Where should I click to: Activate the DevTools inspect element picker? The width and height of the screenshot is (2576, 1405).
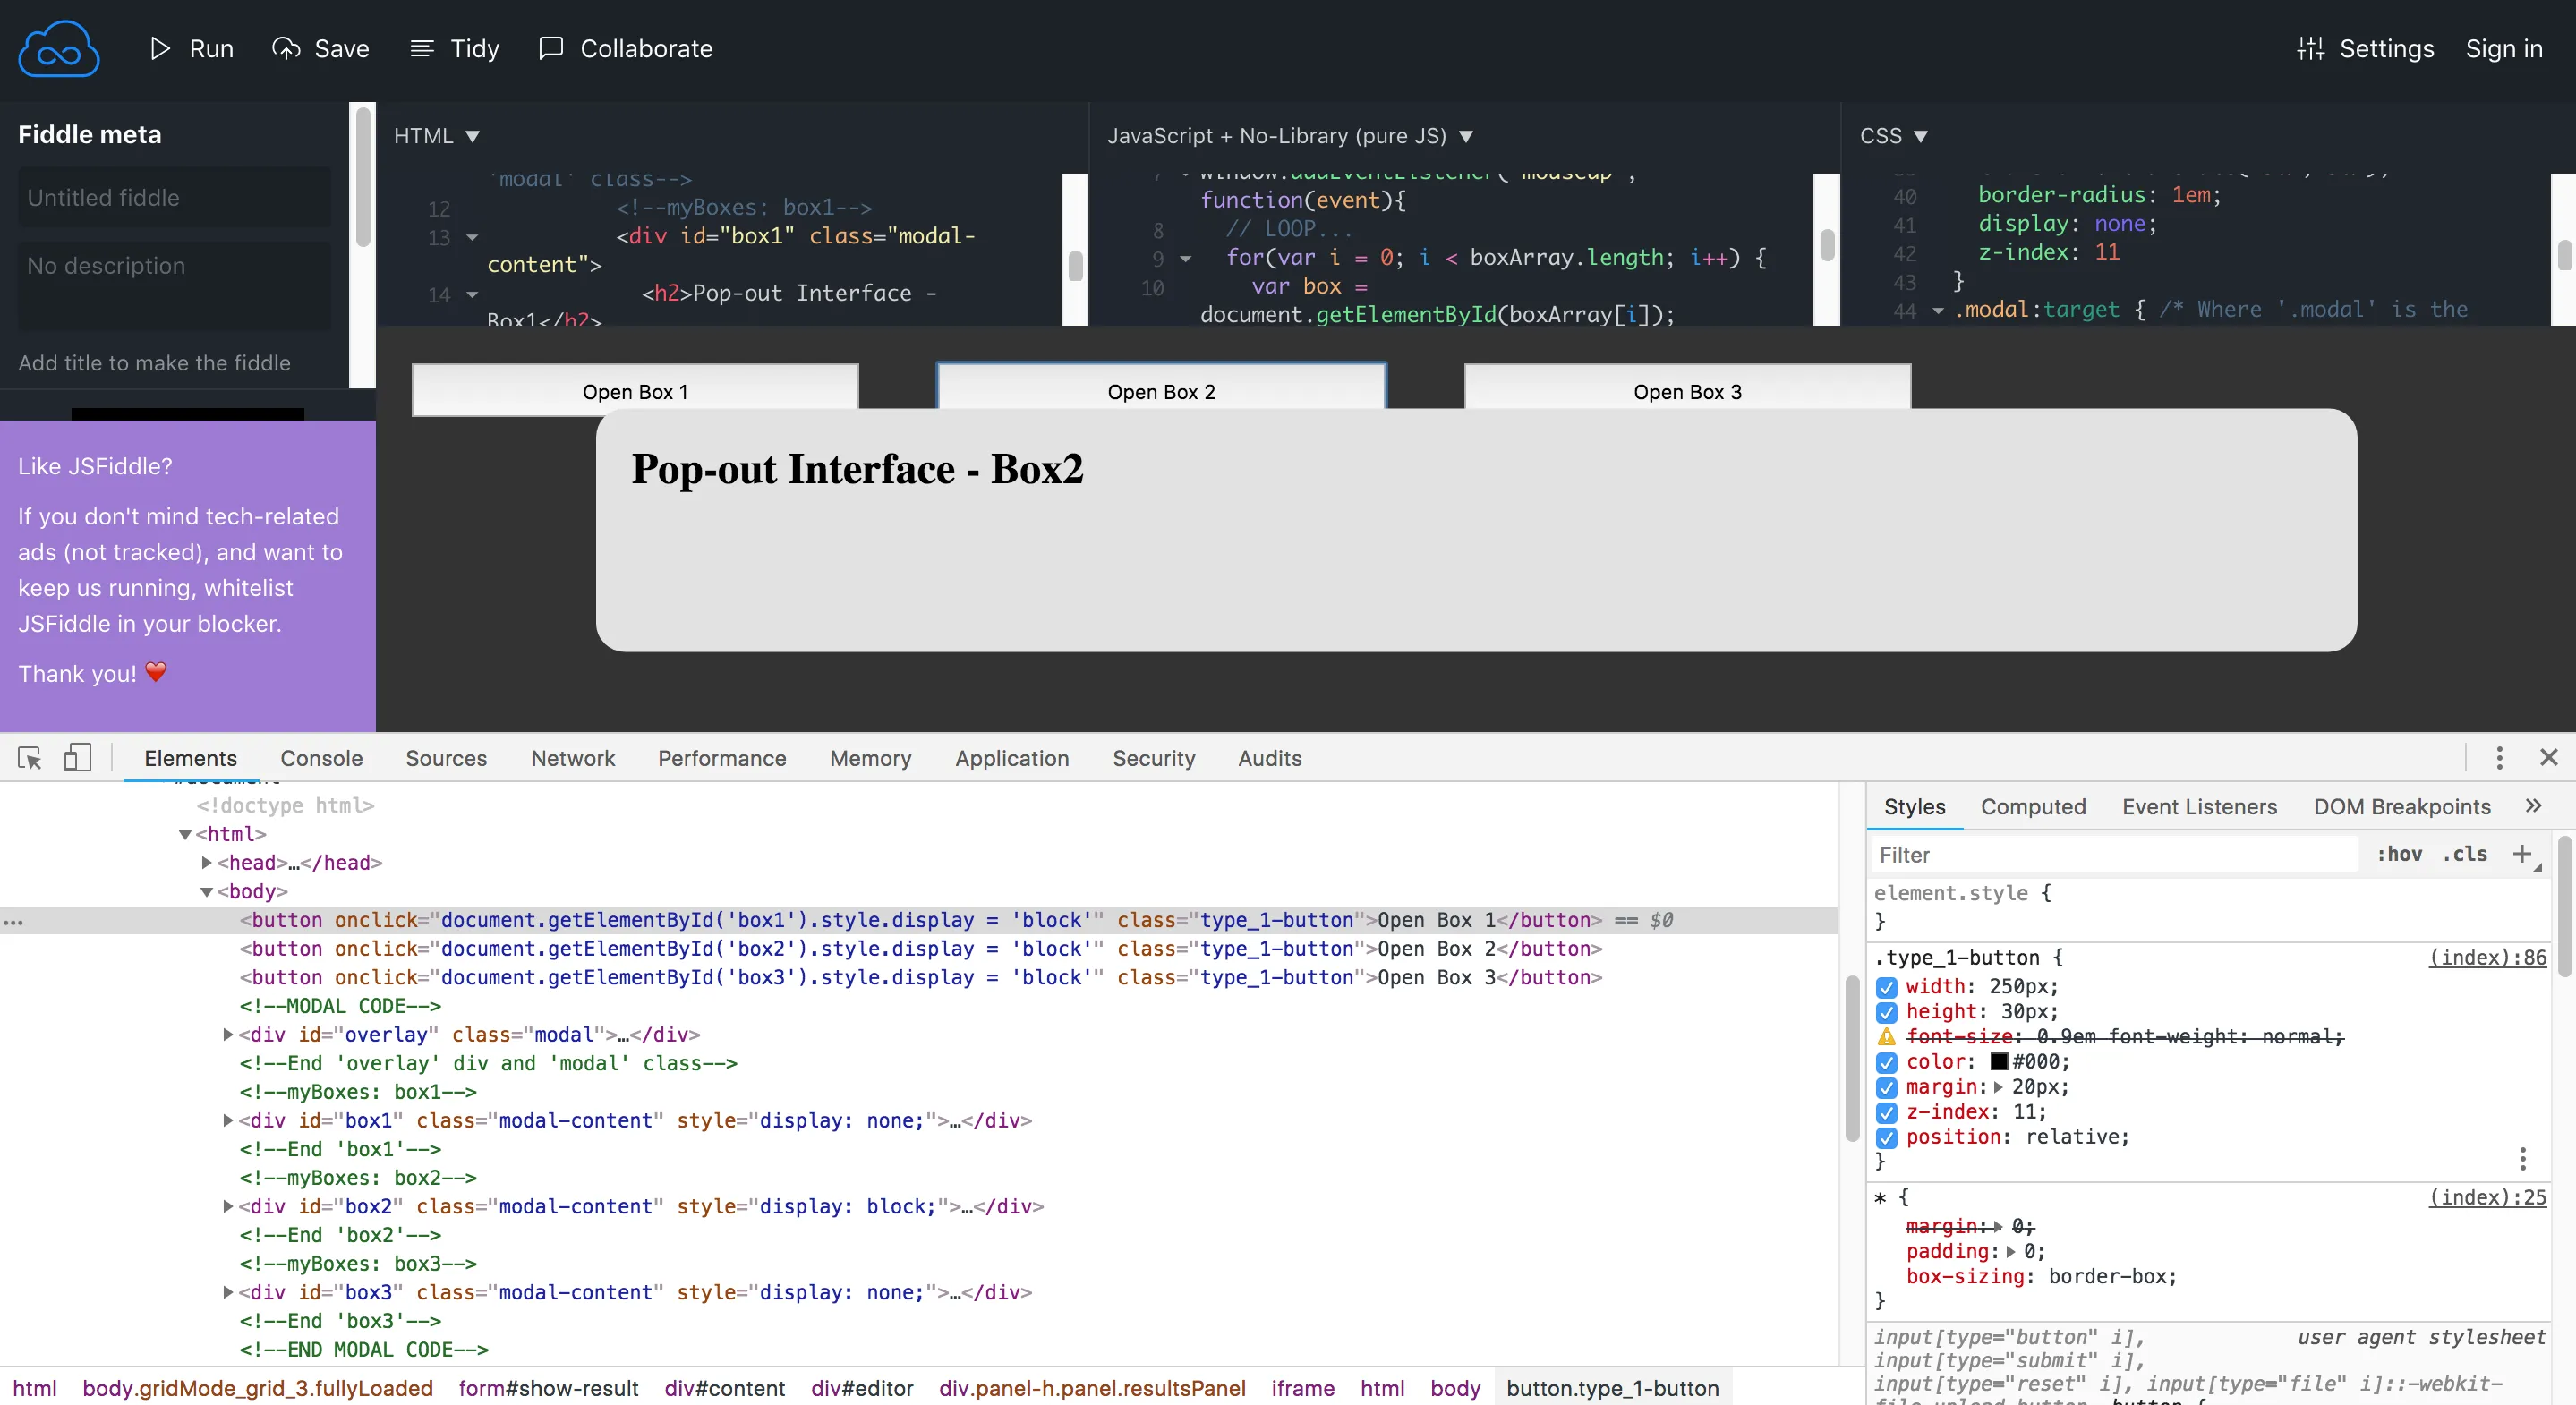[x=30, y=758]
